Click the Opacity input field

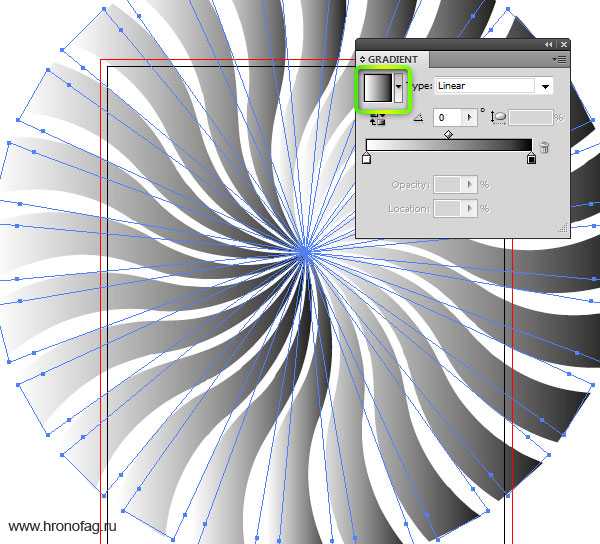pyautogui.click(x=448, y=185)
